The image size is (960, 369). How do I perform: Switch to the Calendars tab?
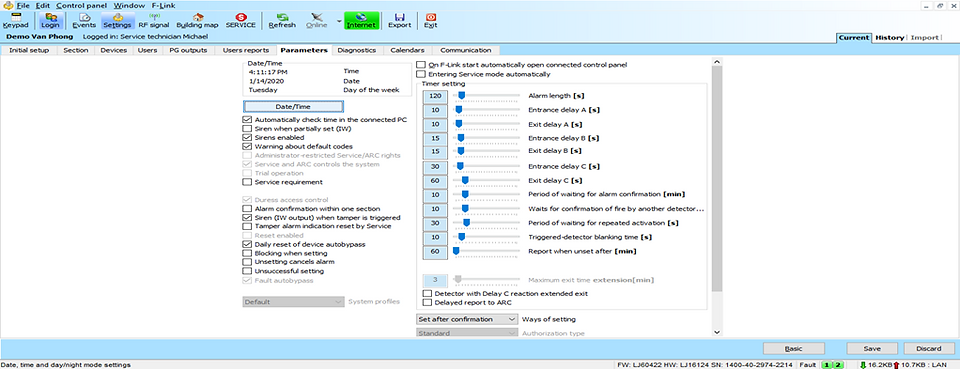(407, 50)
